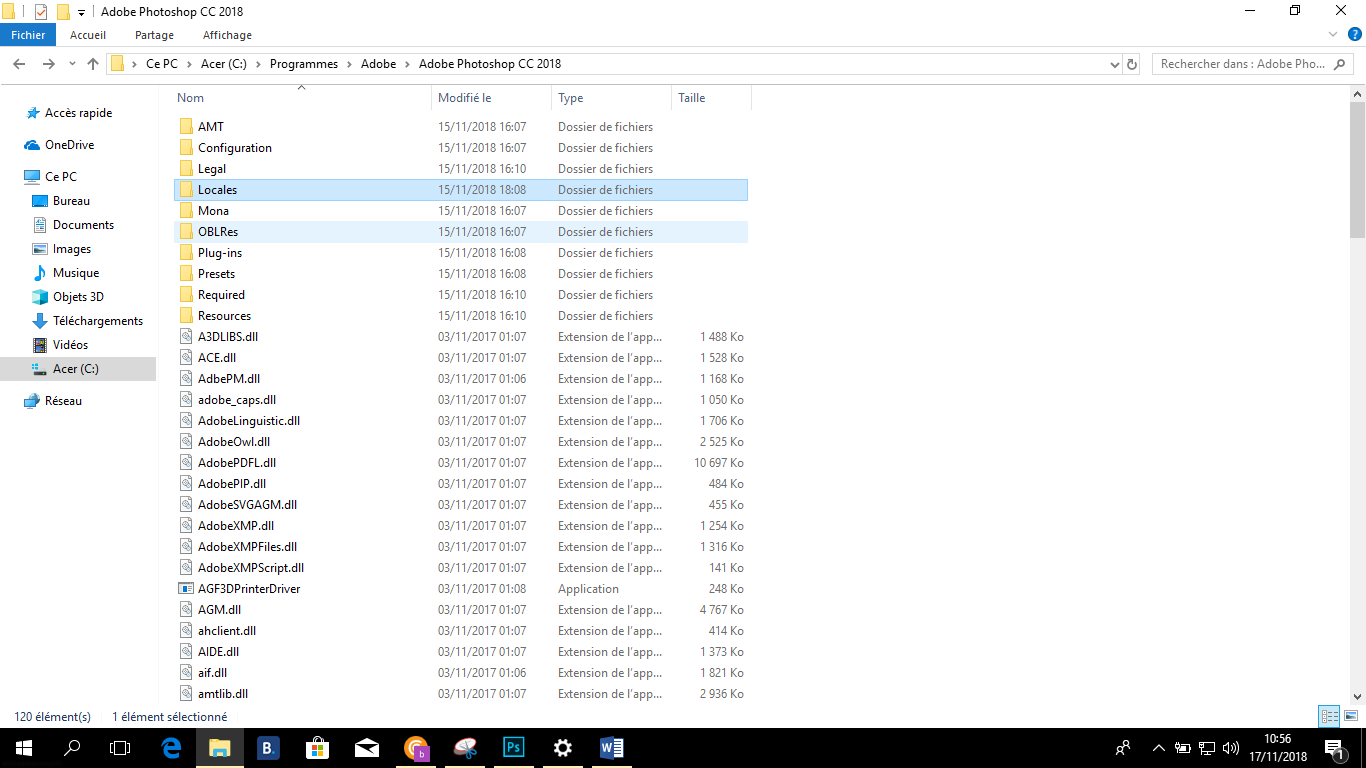Open the taskbar app with B icon
1366x768 pixels.
[269, 747]
